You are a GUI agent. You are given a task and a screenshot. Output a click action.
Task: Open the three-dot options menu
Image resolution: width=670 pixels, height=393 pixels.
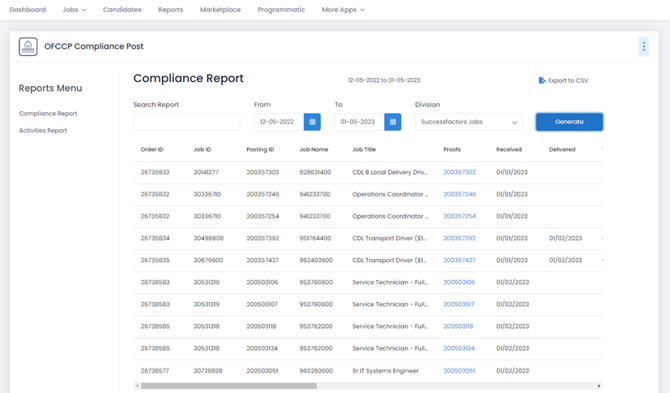[x=644, y=47]
